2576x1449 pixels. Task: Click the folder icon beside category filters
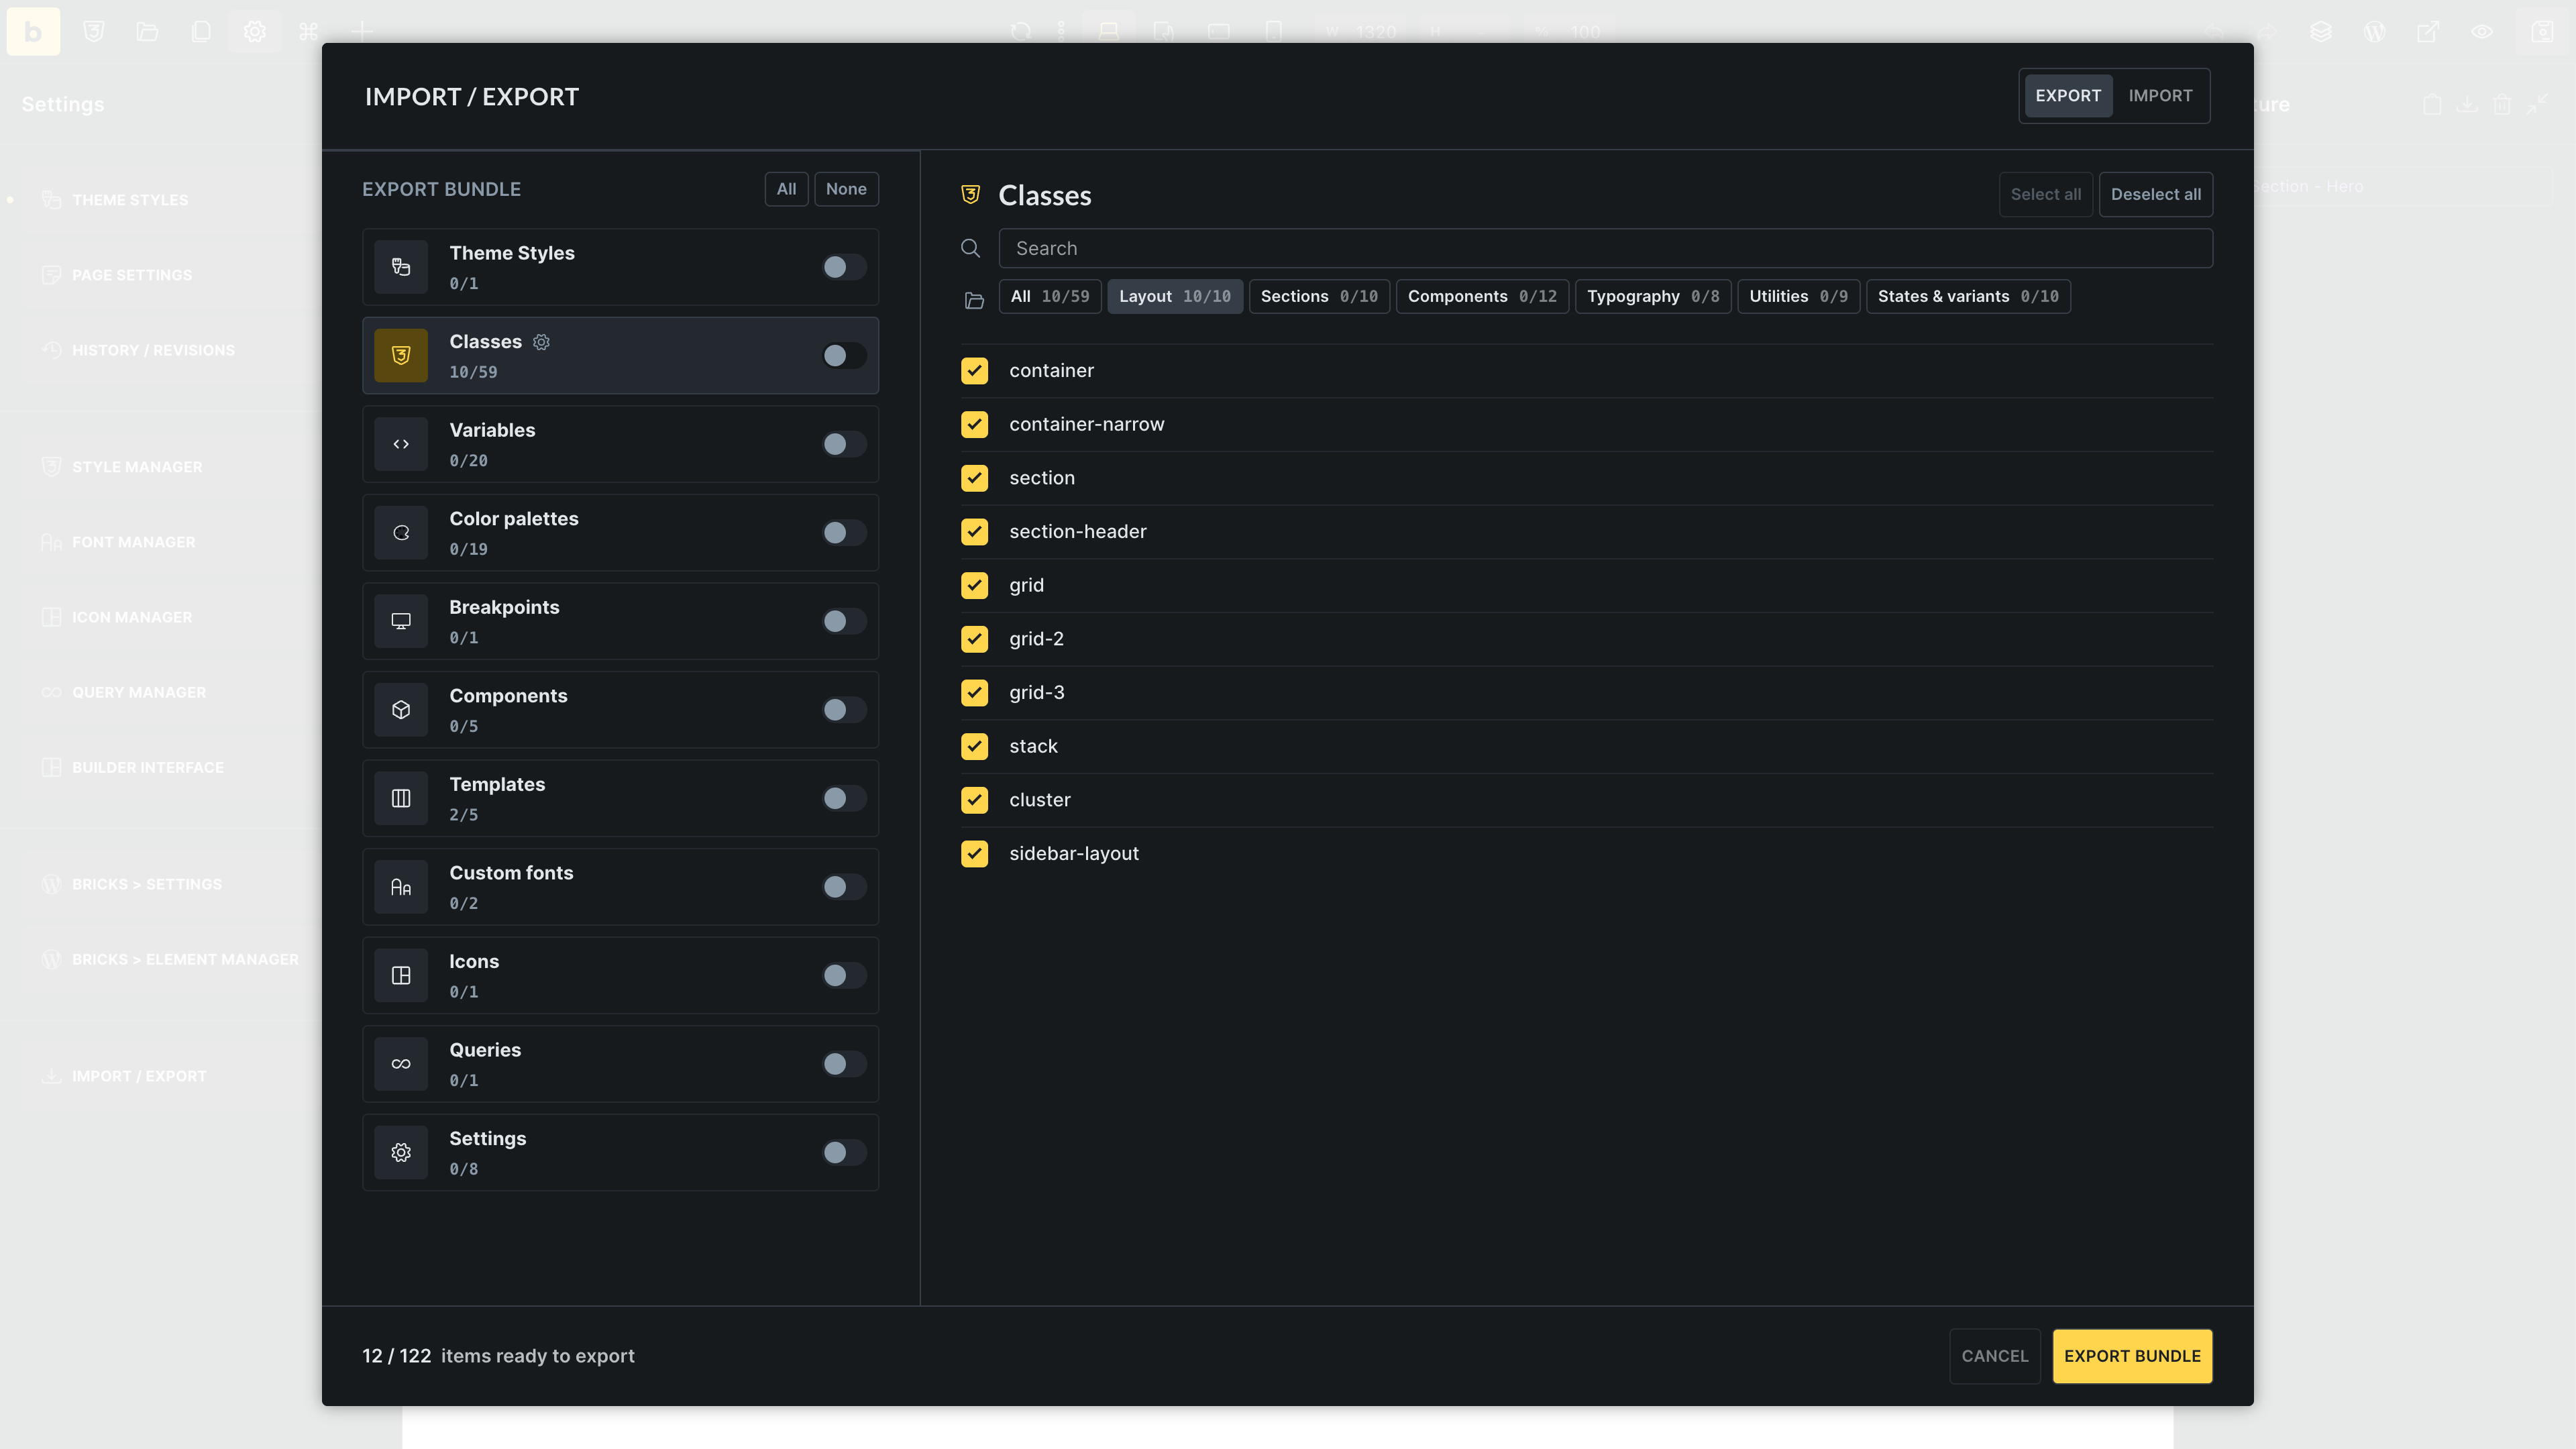point(974,300)
